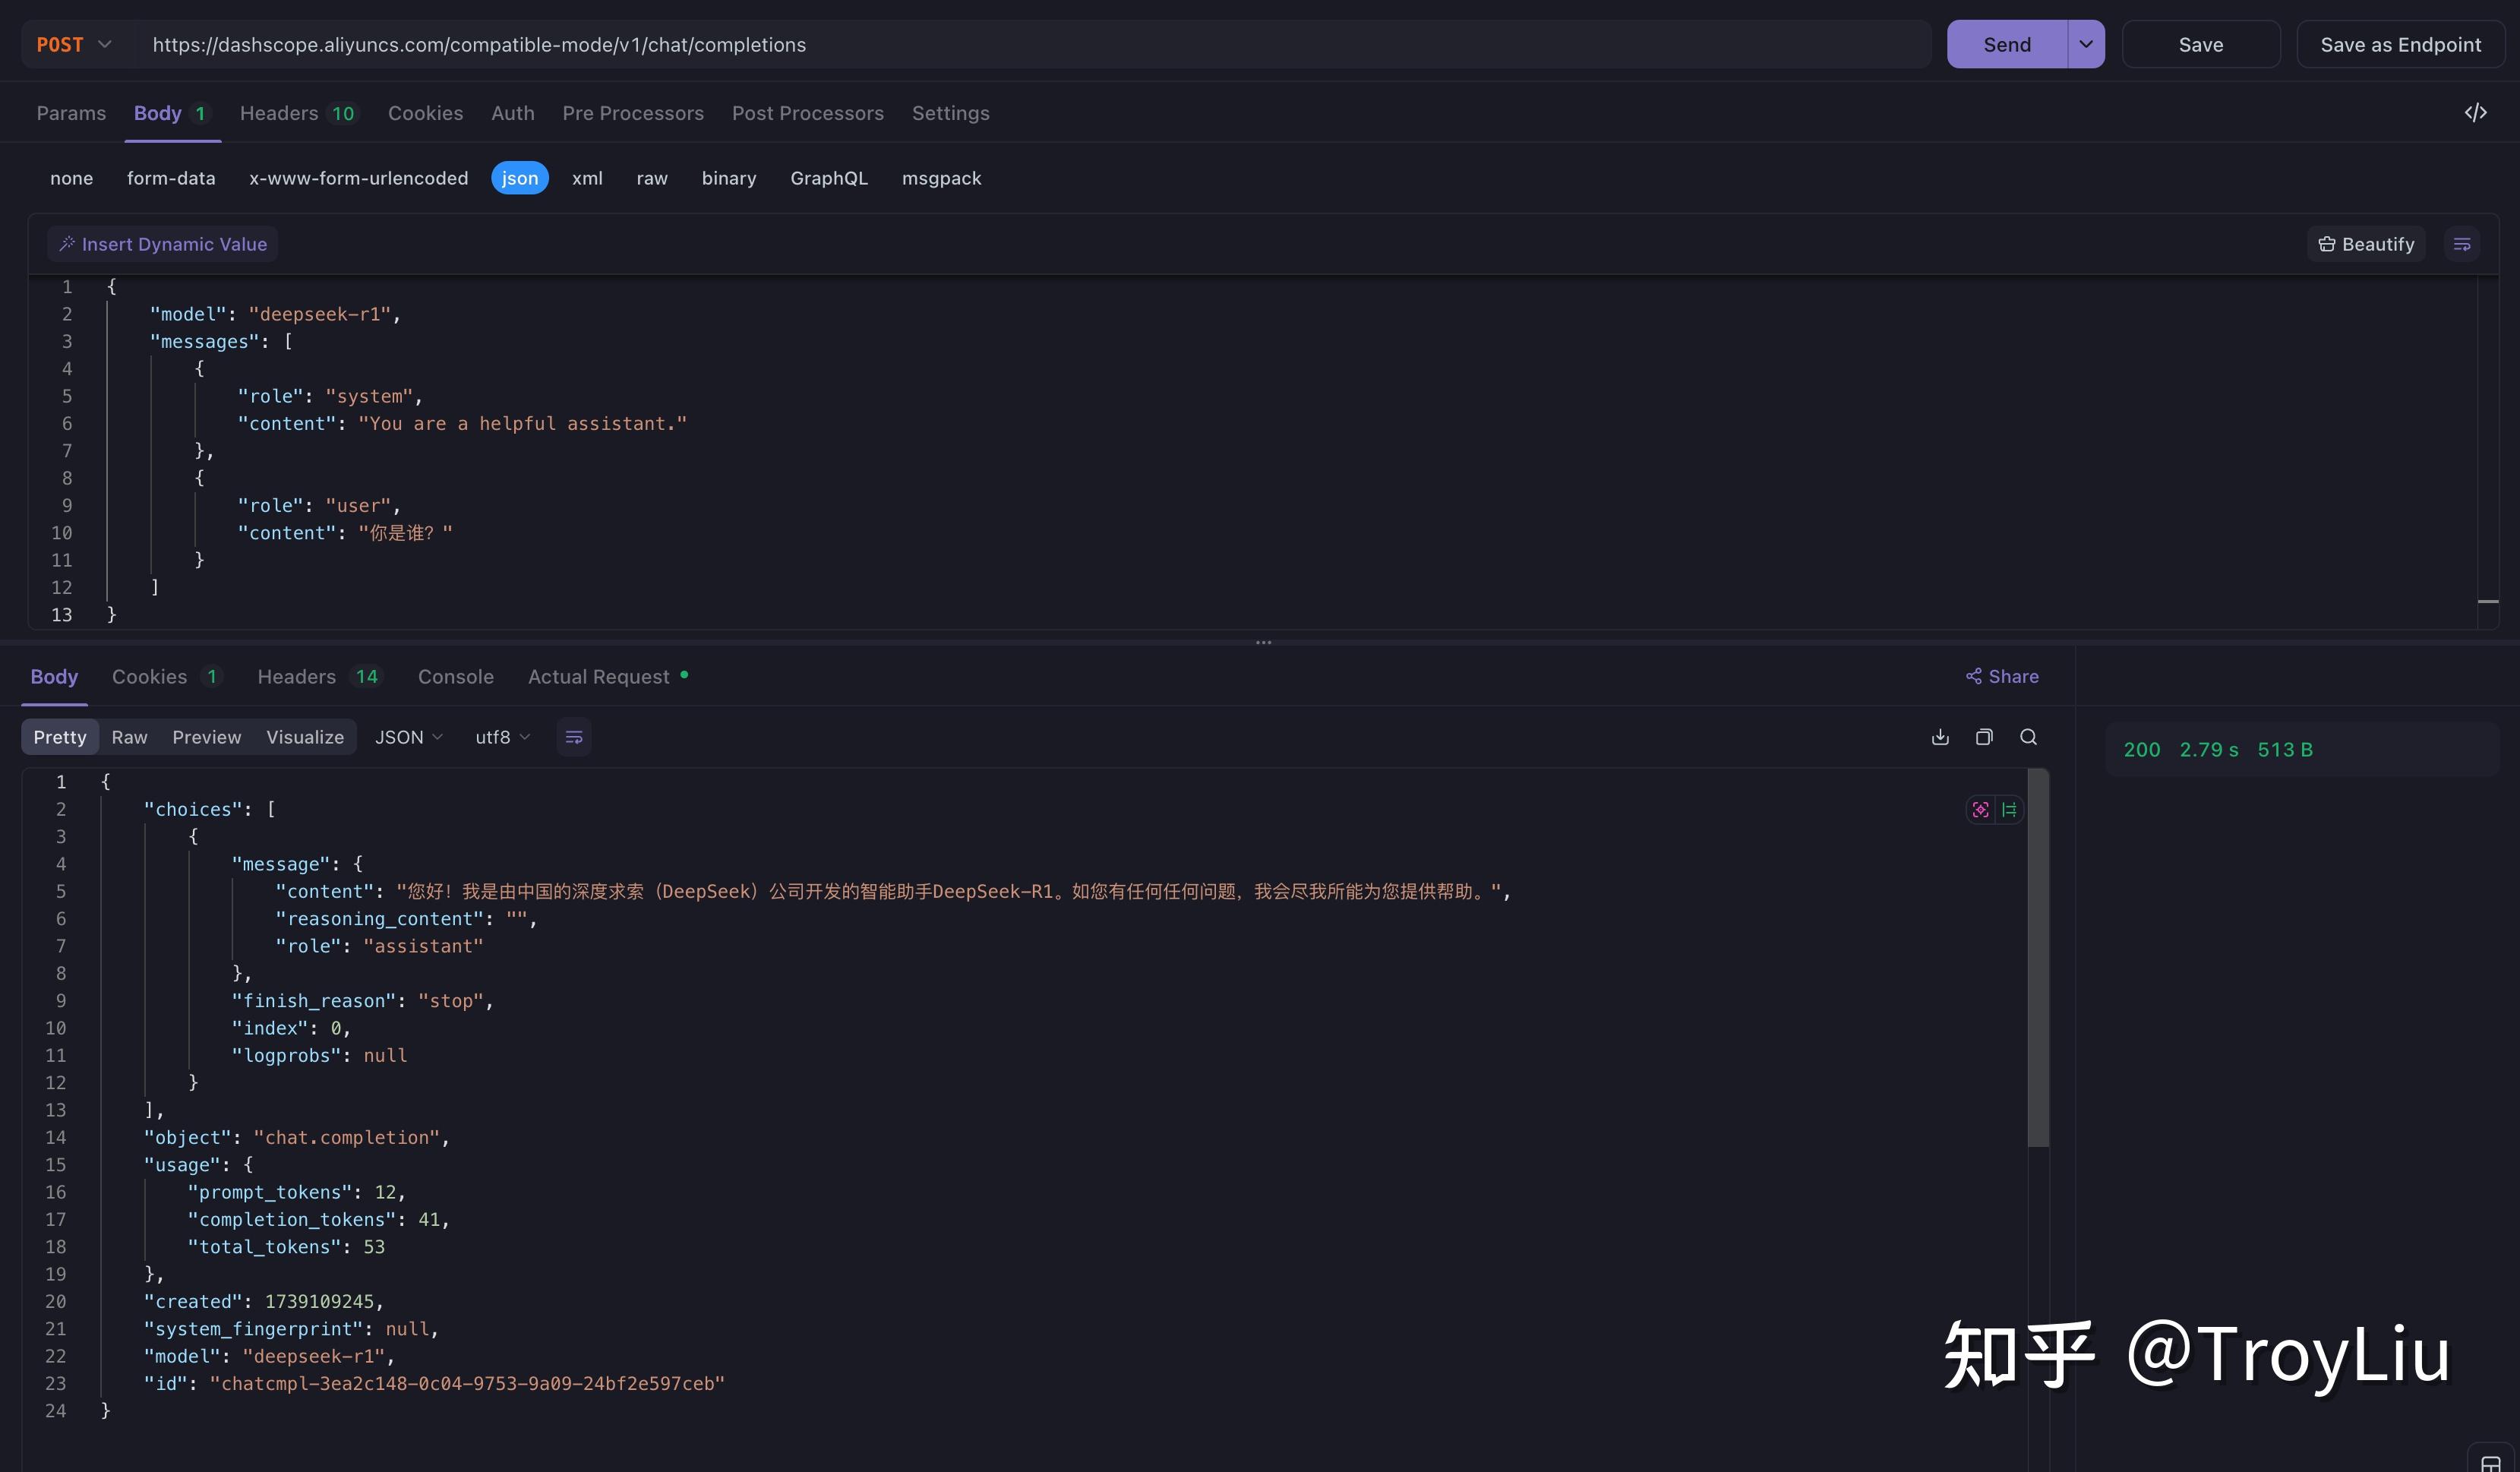The image size is (2520, 1472).
Task: Open the POST method dropdown
Action: point(73,45)
